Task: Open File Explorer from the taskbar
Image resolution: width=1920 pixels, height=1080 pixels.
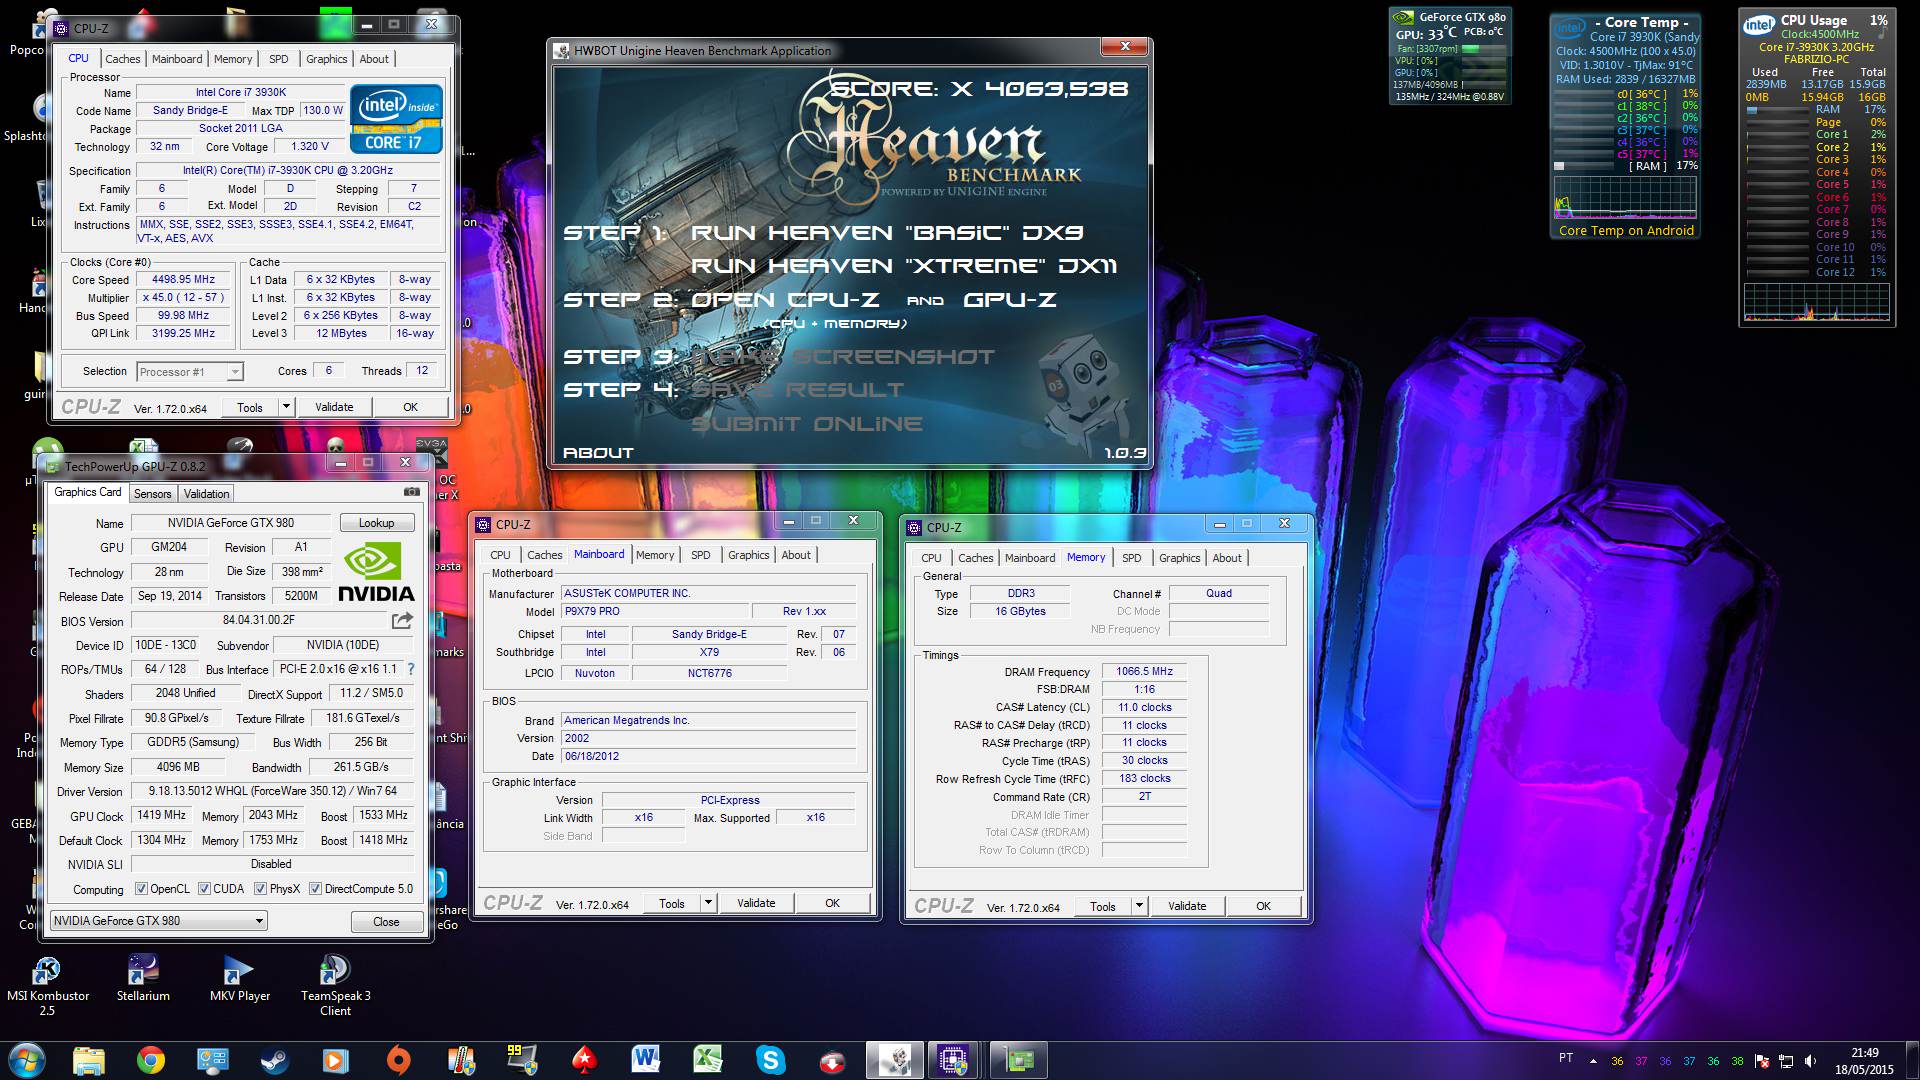Action: tap(89, 1060)
